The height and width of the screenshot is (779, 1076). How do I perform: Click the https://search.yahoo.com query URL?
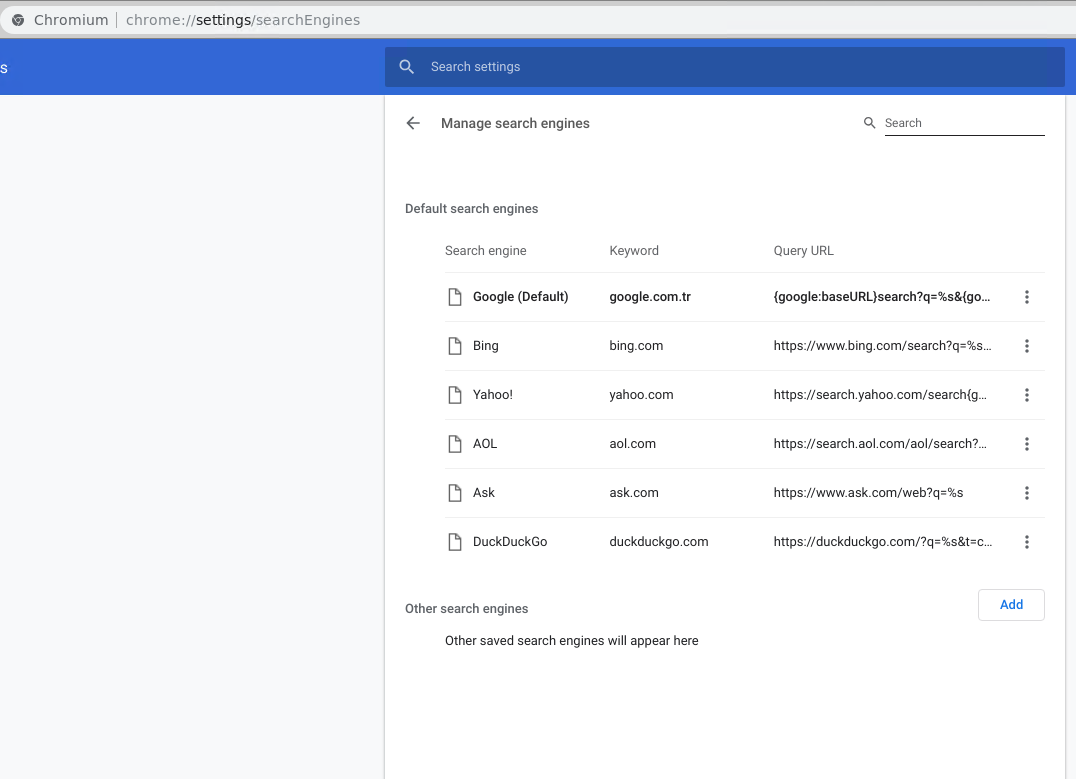[x=880, y=395]
